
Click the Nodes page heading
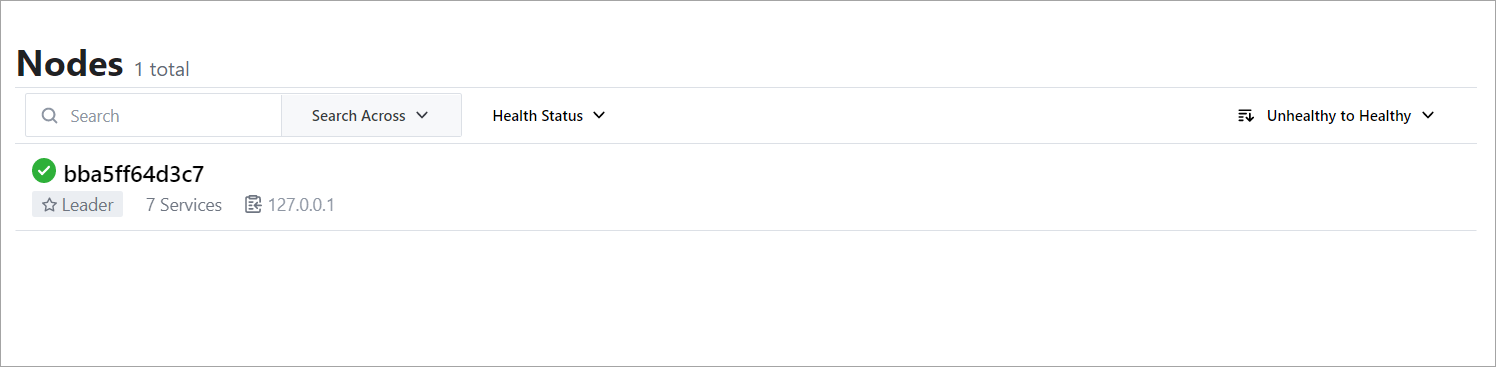(x=69, y=63)
